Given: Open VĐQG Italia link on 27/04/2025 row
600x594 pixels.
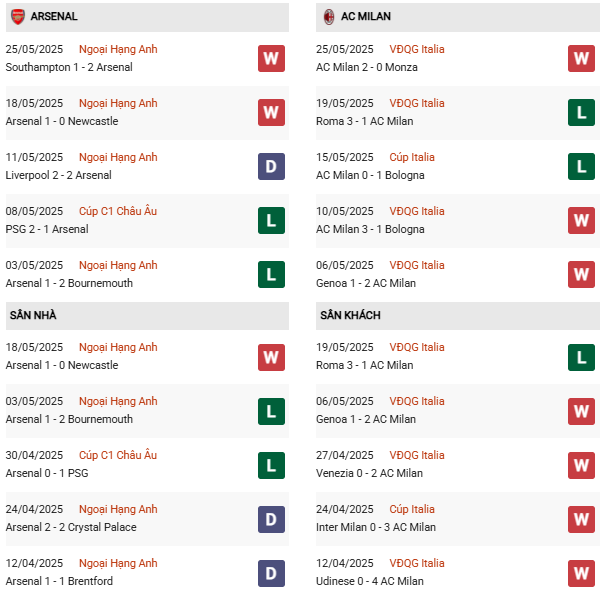Looking at the screenshot, I should click(x=418, y=455).
